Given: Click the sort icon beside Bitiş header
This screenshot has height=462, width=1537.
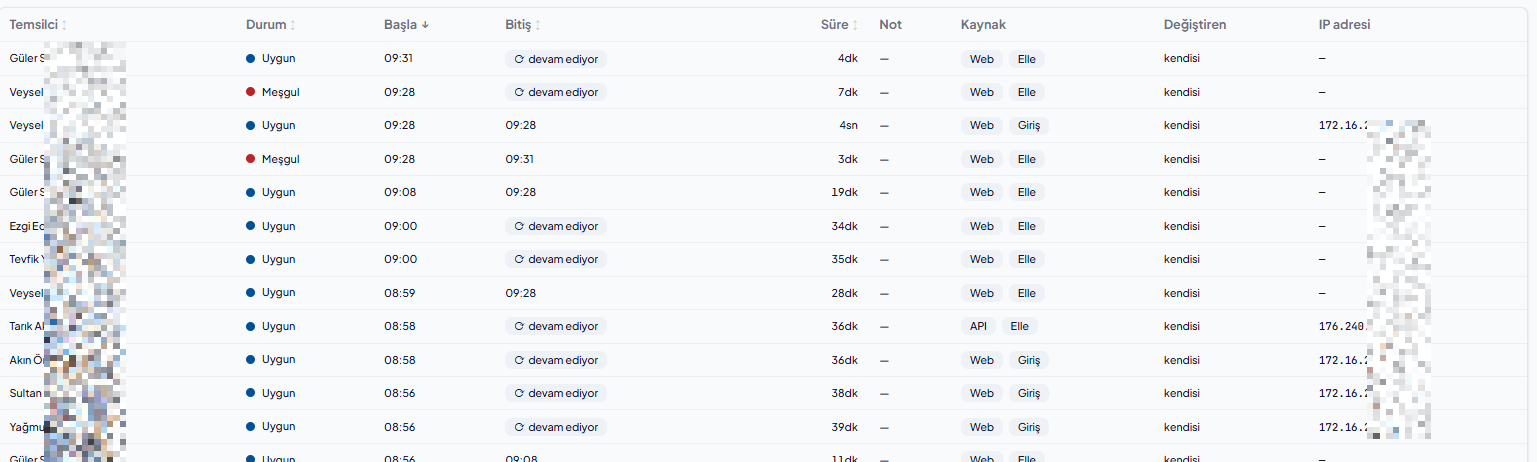Looking at the screenshot, I should pos(538,25).
